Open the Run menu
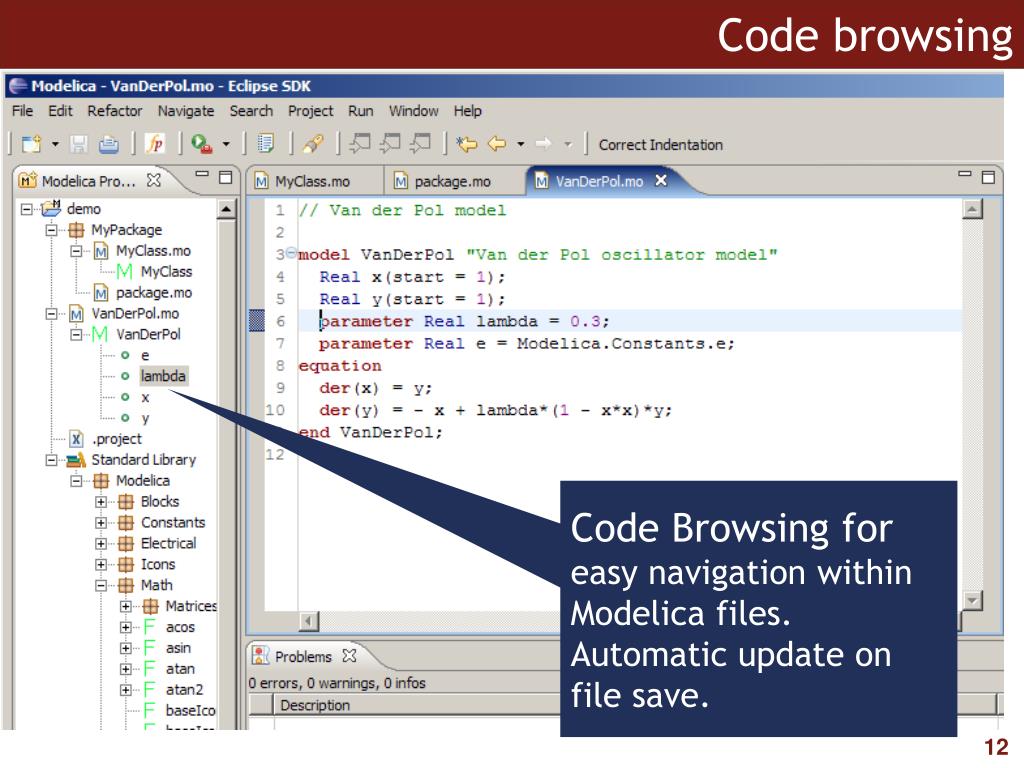The width and height of the screenshot is (1024, 768). (x=360, y=111)
